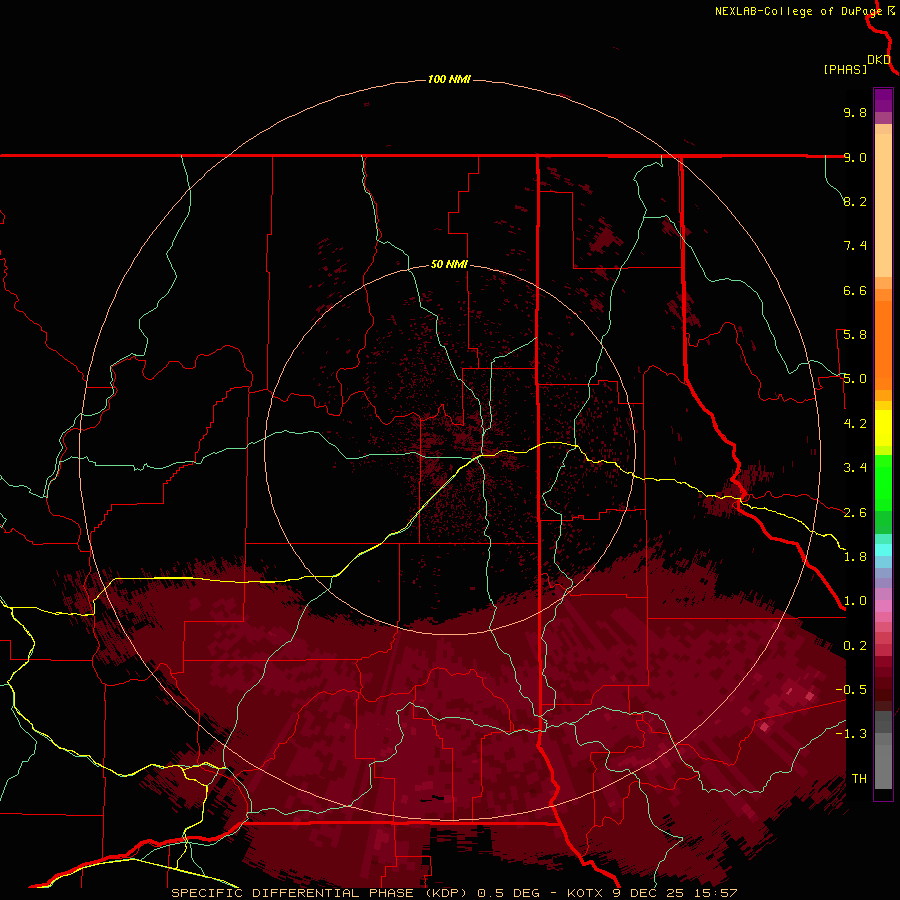Viewport: 900px width, 900px height.
Task: Click the 5.0 scale label
Action: click(855, 379)
